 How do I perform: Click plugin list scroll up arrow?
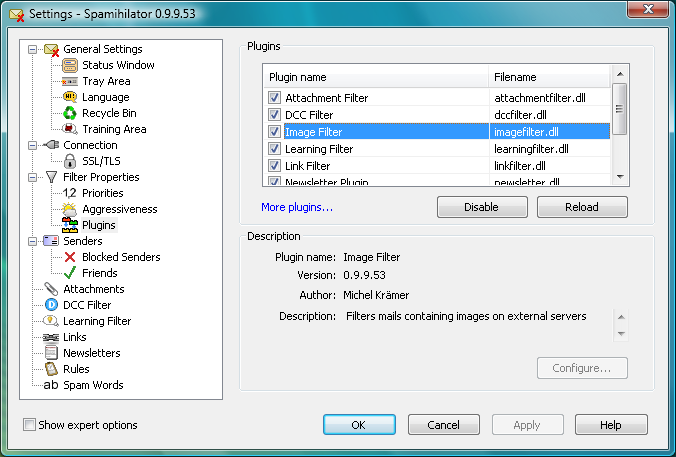[620, 74]
